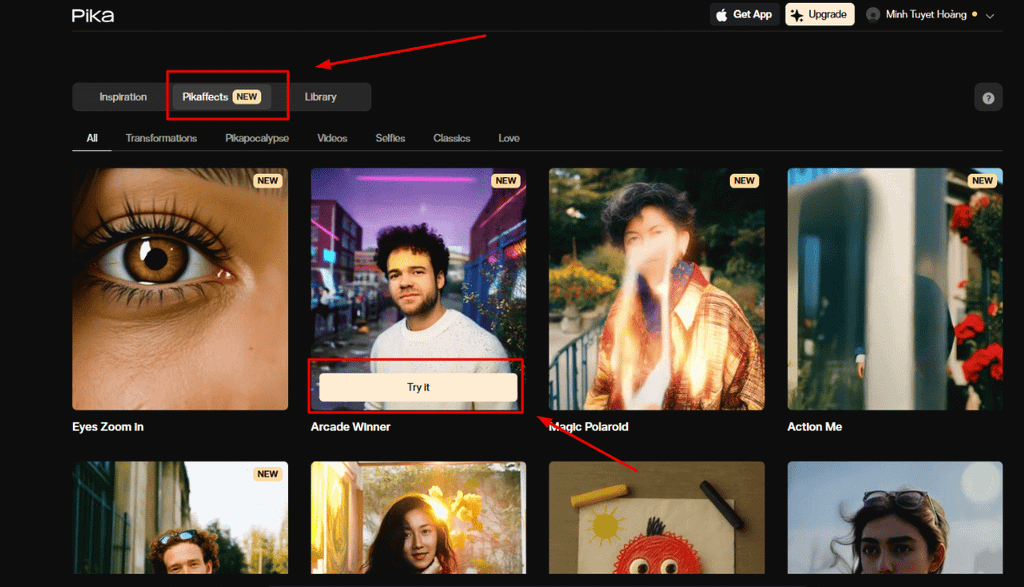1024x587 pixels.
Task: Select the Classics category
Action: [x=451, y=138]
